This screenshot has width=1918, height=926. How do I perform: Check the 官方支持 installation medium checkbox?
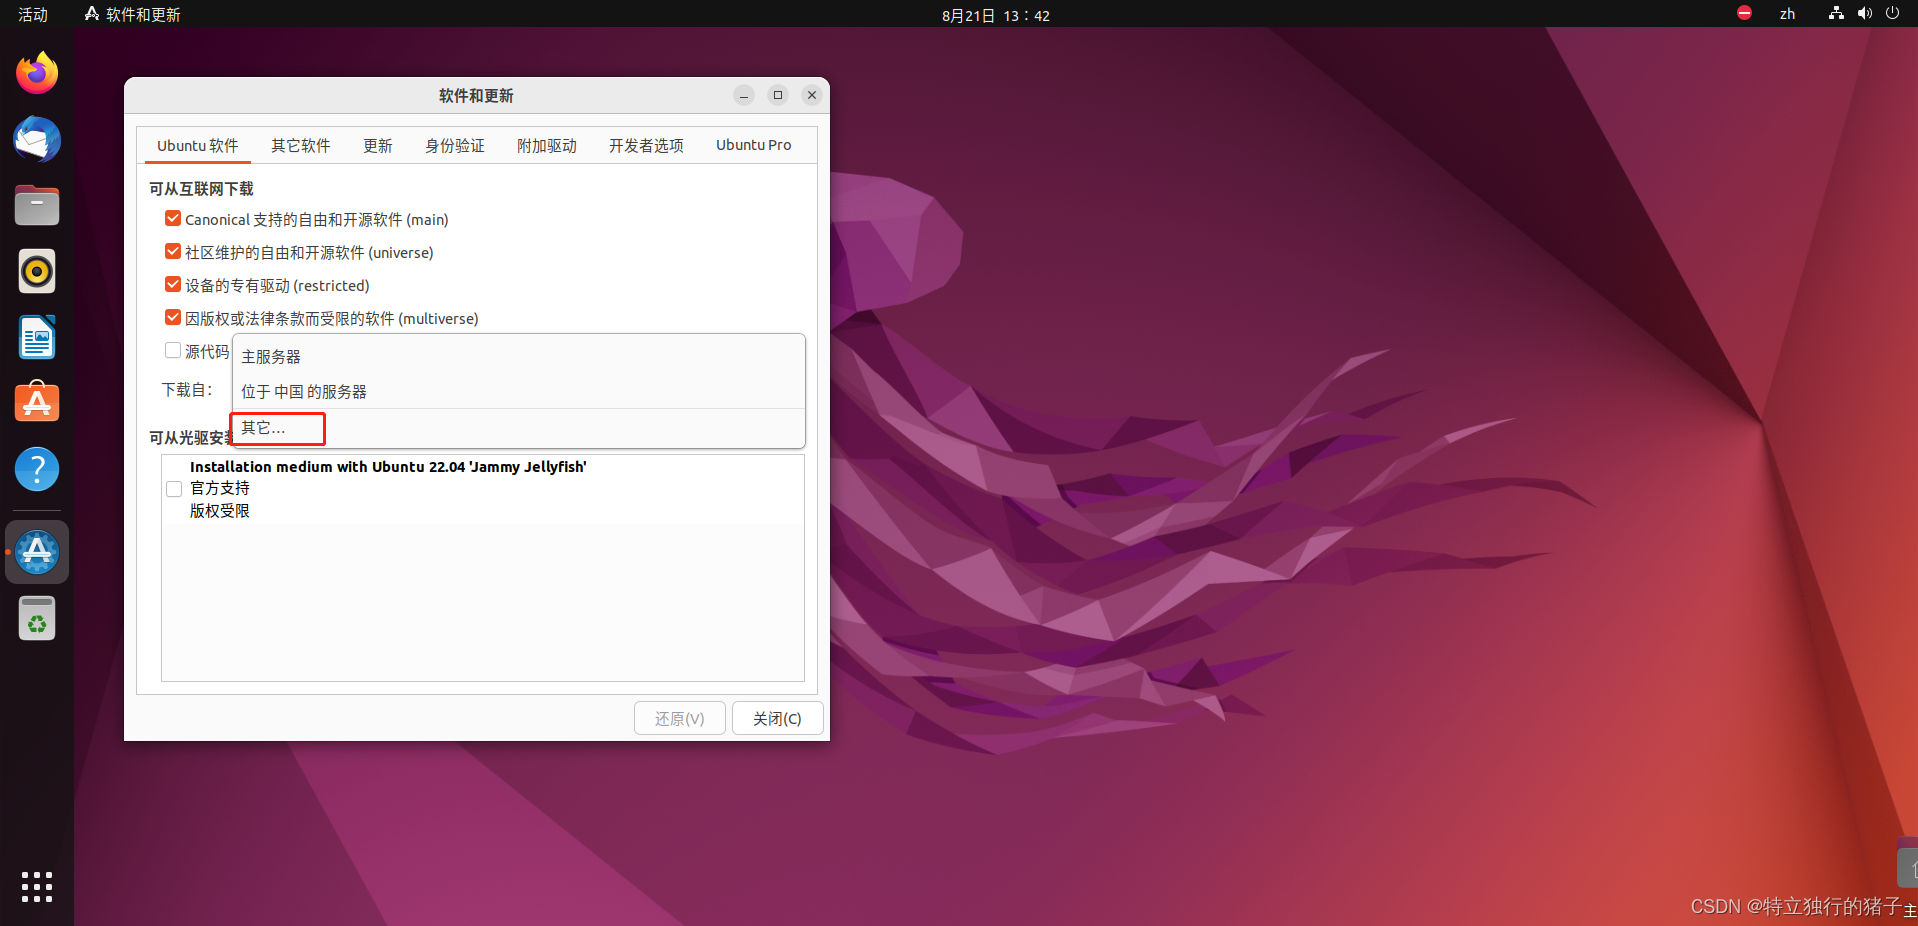click(x=174, y=489)
